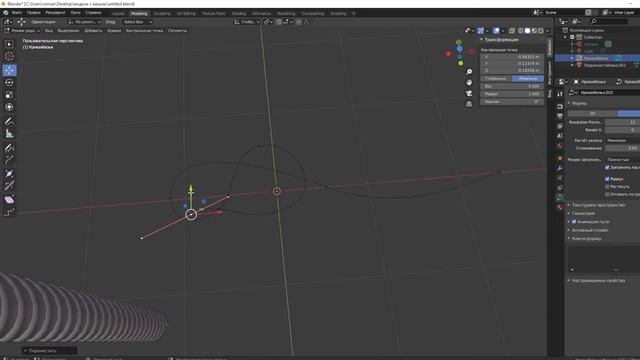This screenshot has height=360, width=640.
Task: Switch to the Layout workspace tab
Action: (x=118, y=13)
